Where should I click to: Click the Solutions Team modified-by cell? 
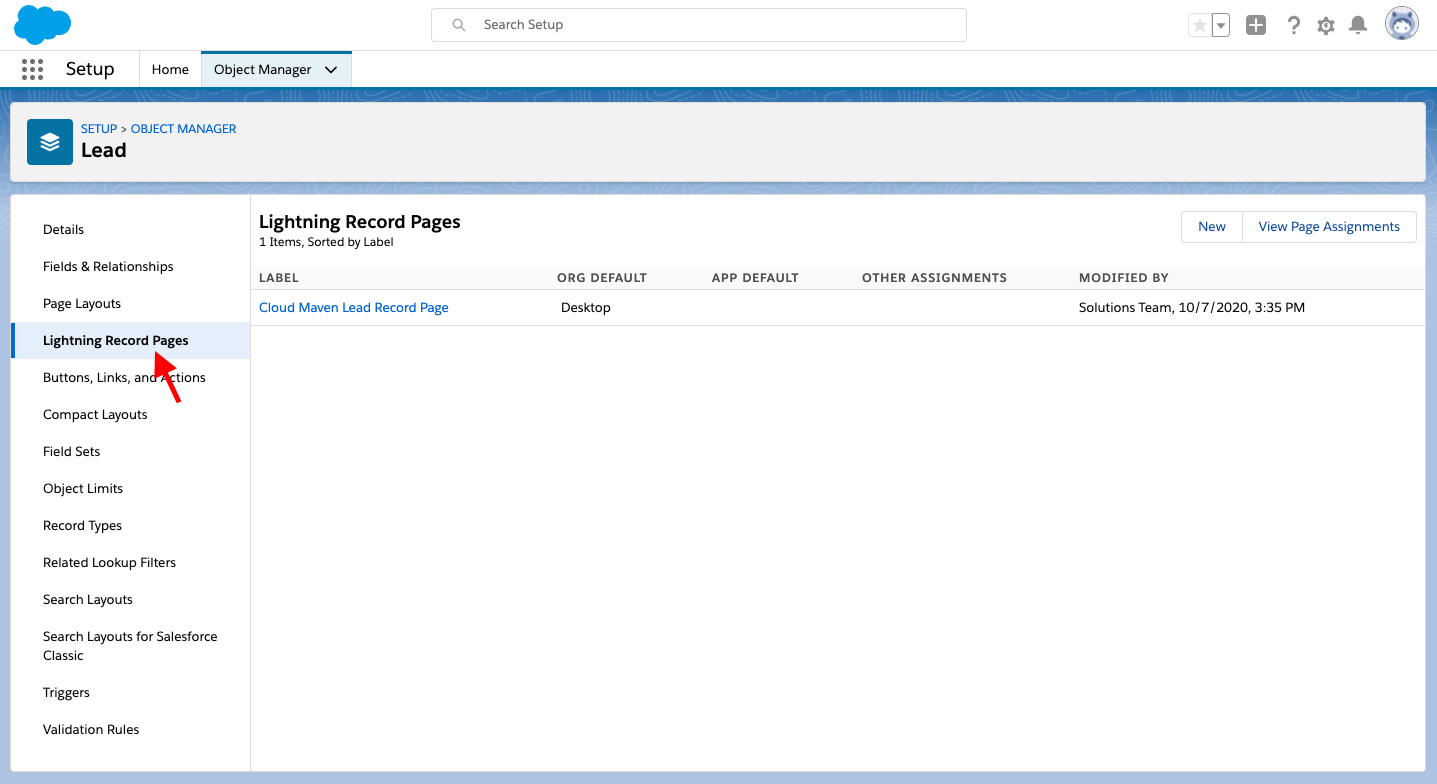click(1192, 308)
